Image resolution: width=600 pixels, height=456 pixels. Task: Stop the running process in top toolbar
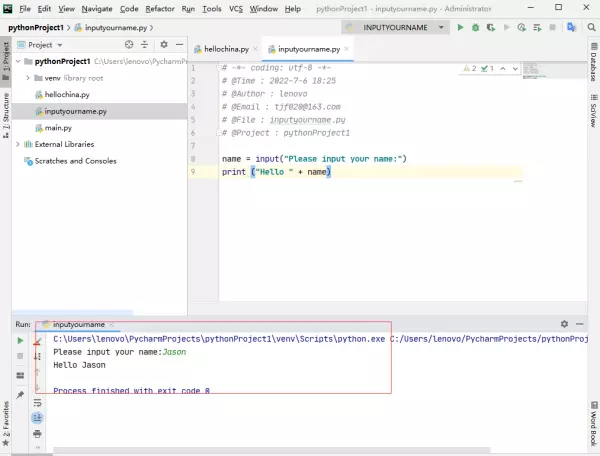click(553, 28)
